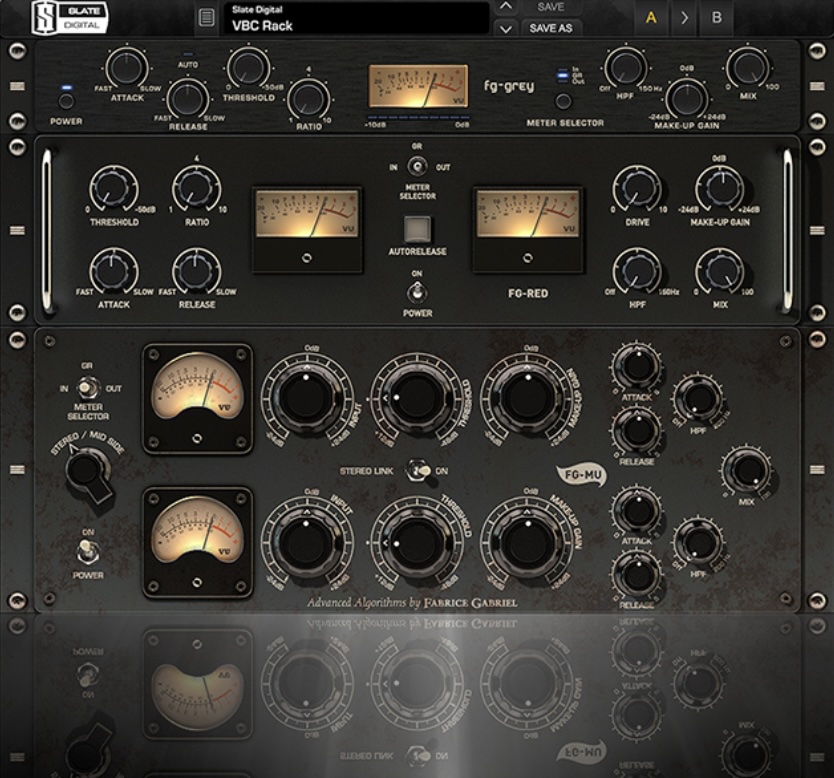Click the FG-MU upper ATTACK knob
The height and width of the screenshot is (778, 834).
pos(637,366)
